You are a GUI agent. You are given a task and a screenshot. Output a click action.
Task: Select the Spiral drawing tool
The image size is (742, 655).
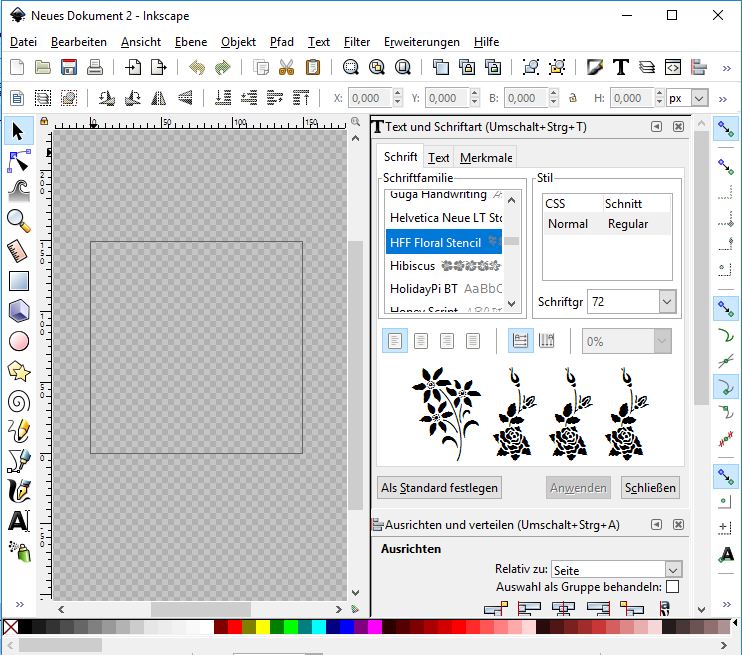18,401
